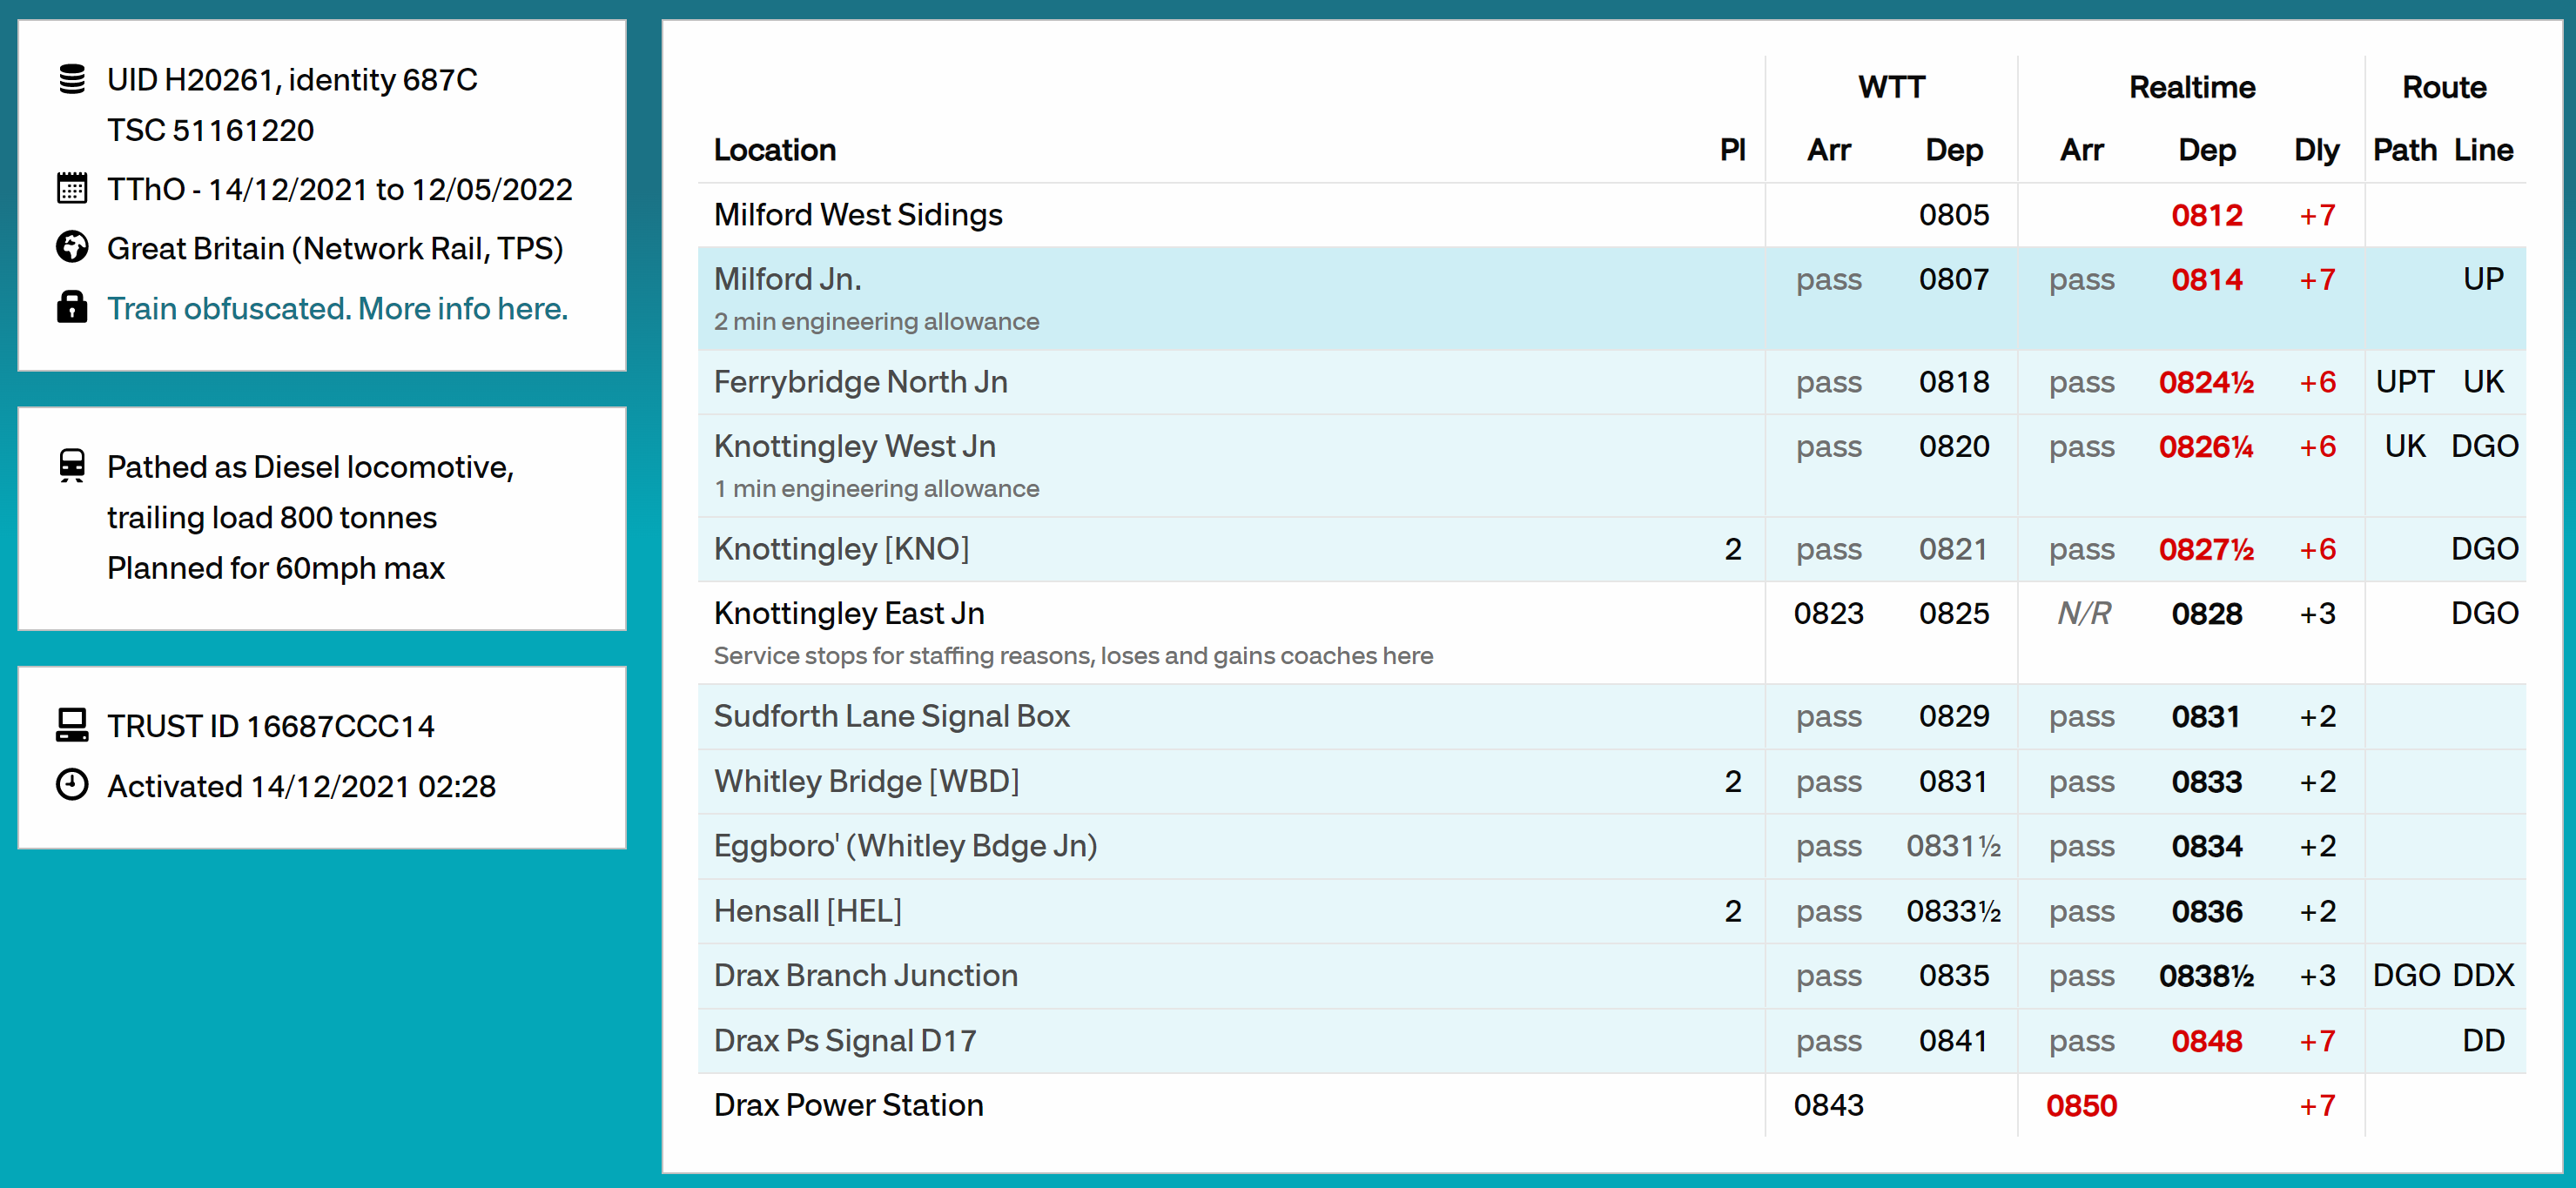Open the Train obfuscated More info link
Image resolution: width=2576 pixels, height=1188 pixels.
(x=337, y=308)
